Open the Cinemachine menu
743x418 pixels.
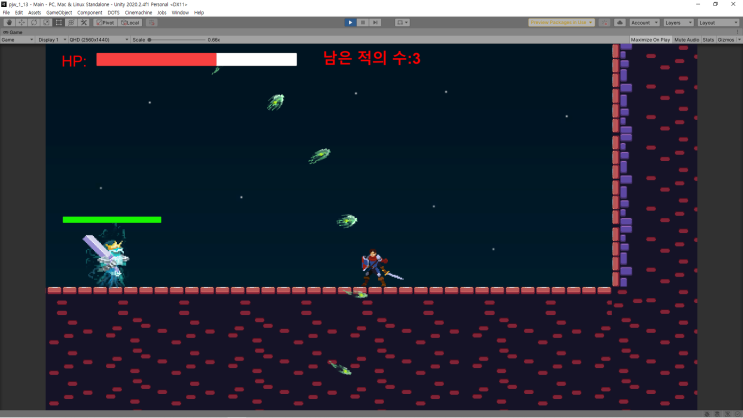tap(138, 13)
